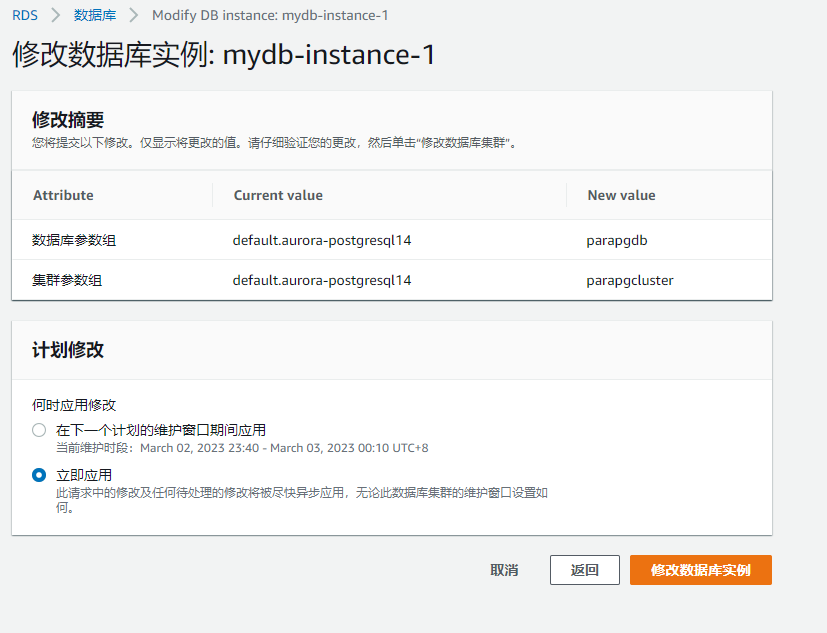Click the 修改摘要 section heading
This screenshot has width=827, height=633.
[68, 120]
